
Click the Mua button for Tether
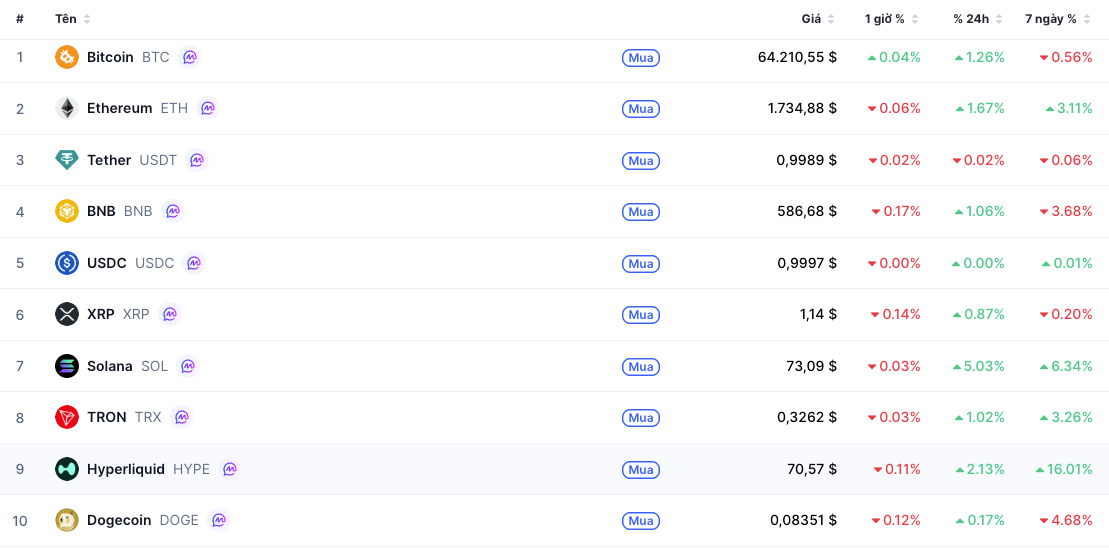[641, 161]
